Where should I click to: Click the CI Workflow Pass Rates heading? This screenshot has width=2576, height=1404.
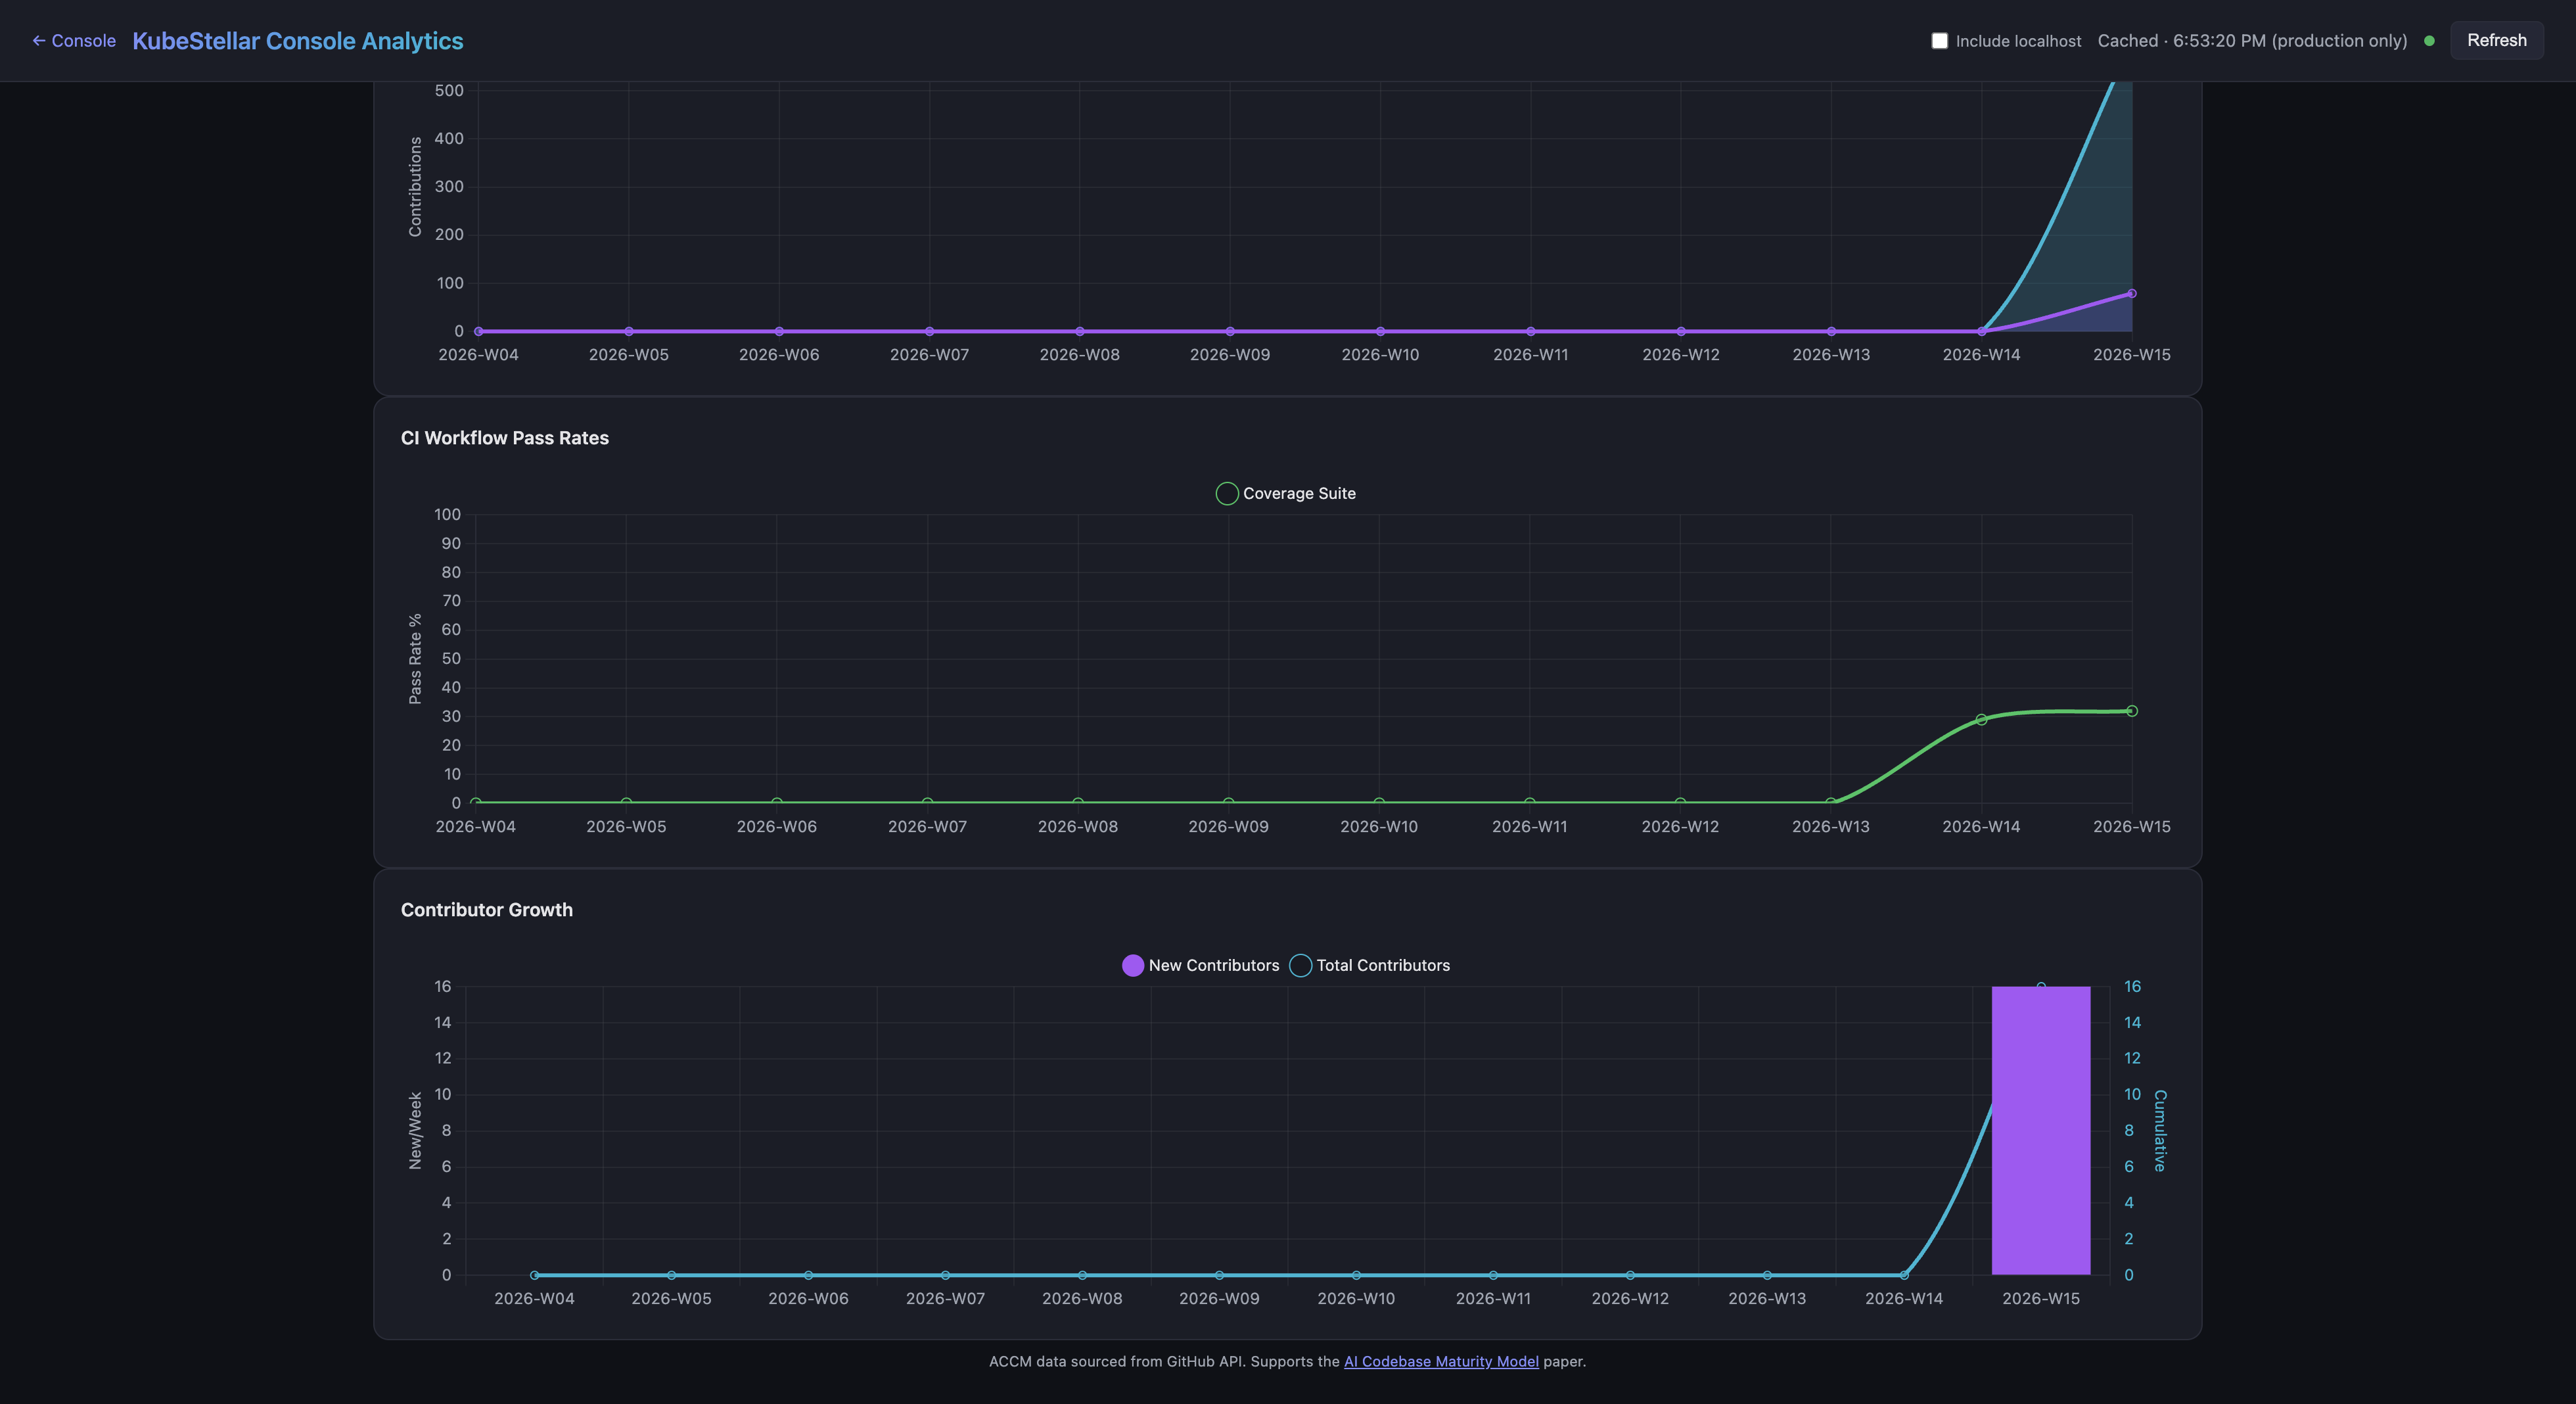[504, 438]
